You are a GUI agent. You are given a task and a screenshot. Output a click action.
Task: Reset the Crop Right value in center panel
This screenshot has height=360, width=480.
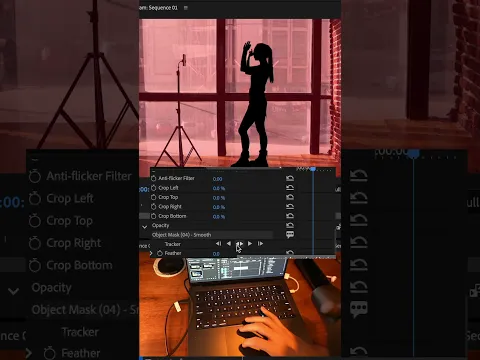pos(290,207)
